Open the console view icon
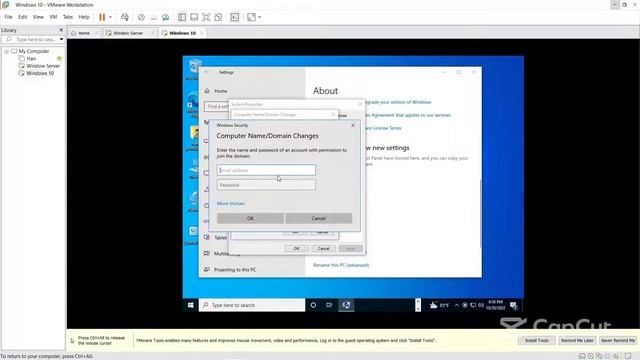Image resolution: width=640 pixels, height=360 pixels. point(235,17)
